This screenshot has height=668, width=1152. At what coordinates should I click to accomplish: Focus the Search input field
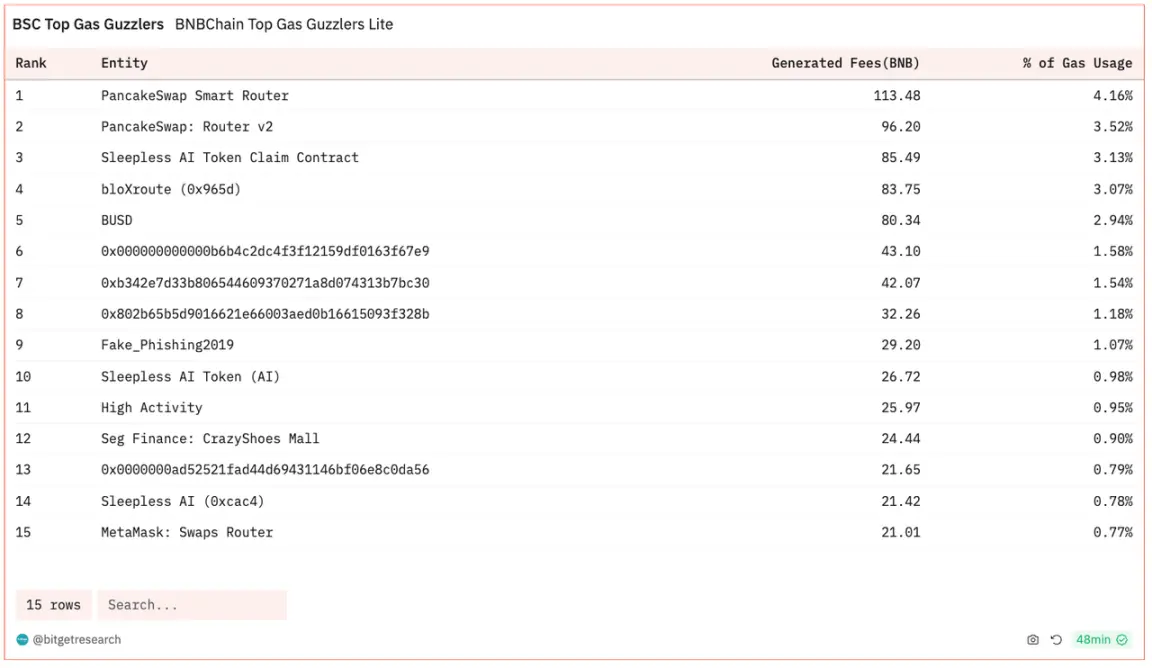[x=191, y=605]
